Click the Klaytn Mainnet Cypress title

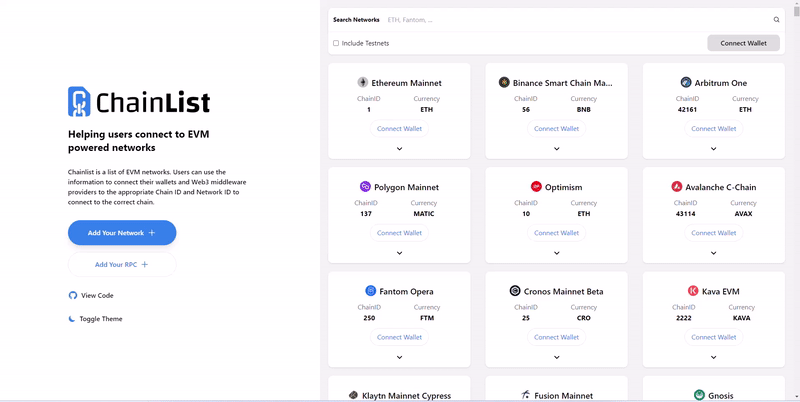pos(407,396)
